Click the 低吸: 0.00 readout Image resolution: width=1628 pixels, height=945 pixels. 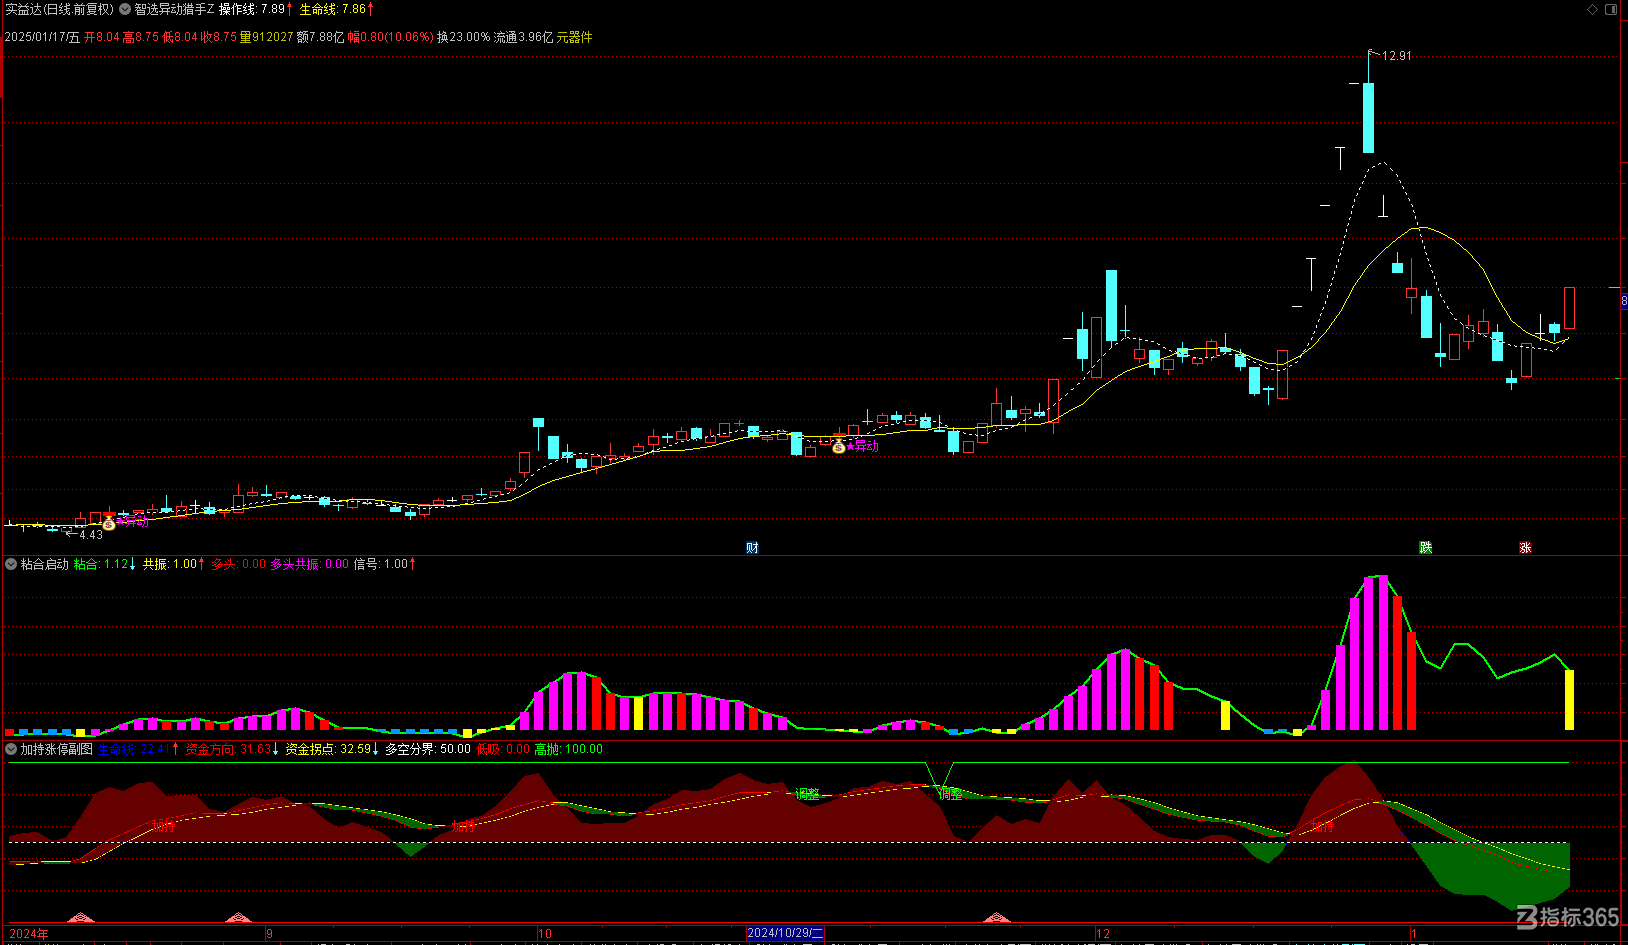[x=503, y=749]
